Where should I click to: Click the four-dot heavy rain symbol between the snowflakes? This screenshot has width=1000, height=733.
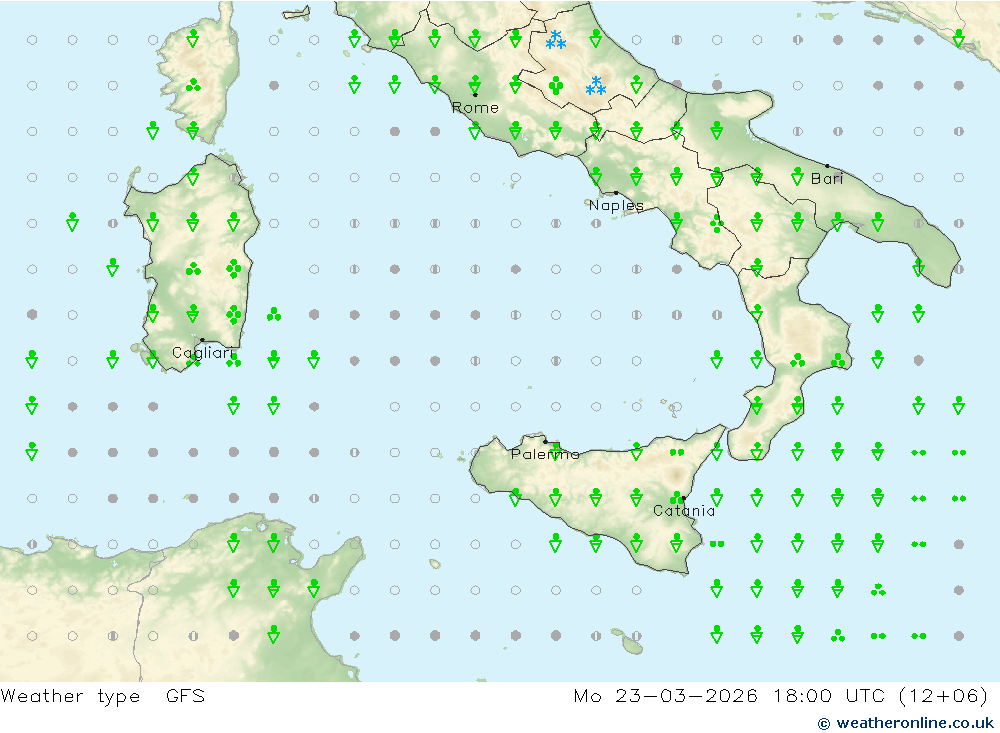click(x=555, y=85)
